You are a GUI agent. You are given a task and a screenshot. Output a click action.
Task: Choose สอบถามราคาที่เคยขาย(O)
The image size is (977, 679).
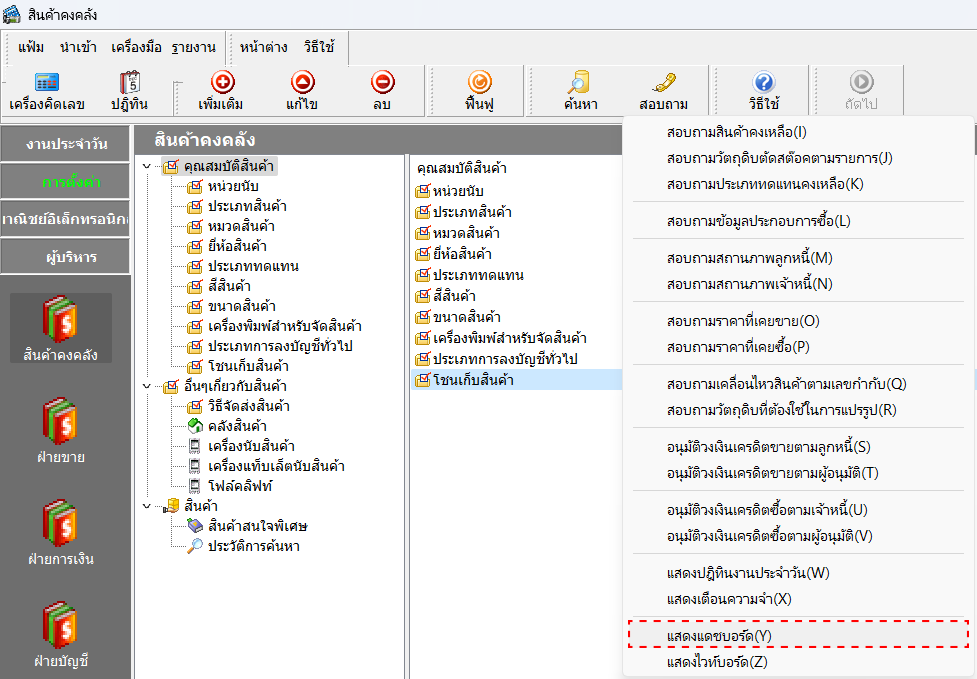point(798,321)
